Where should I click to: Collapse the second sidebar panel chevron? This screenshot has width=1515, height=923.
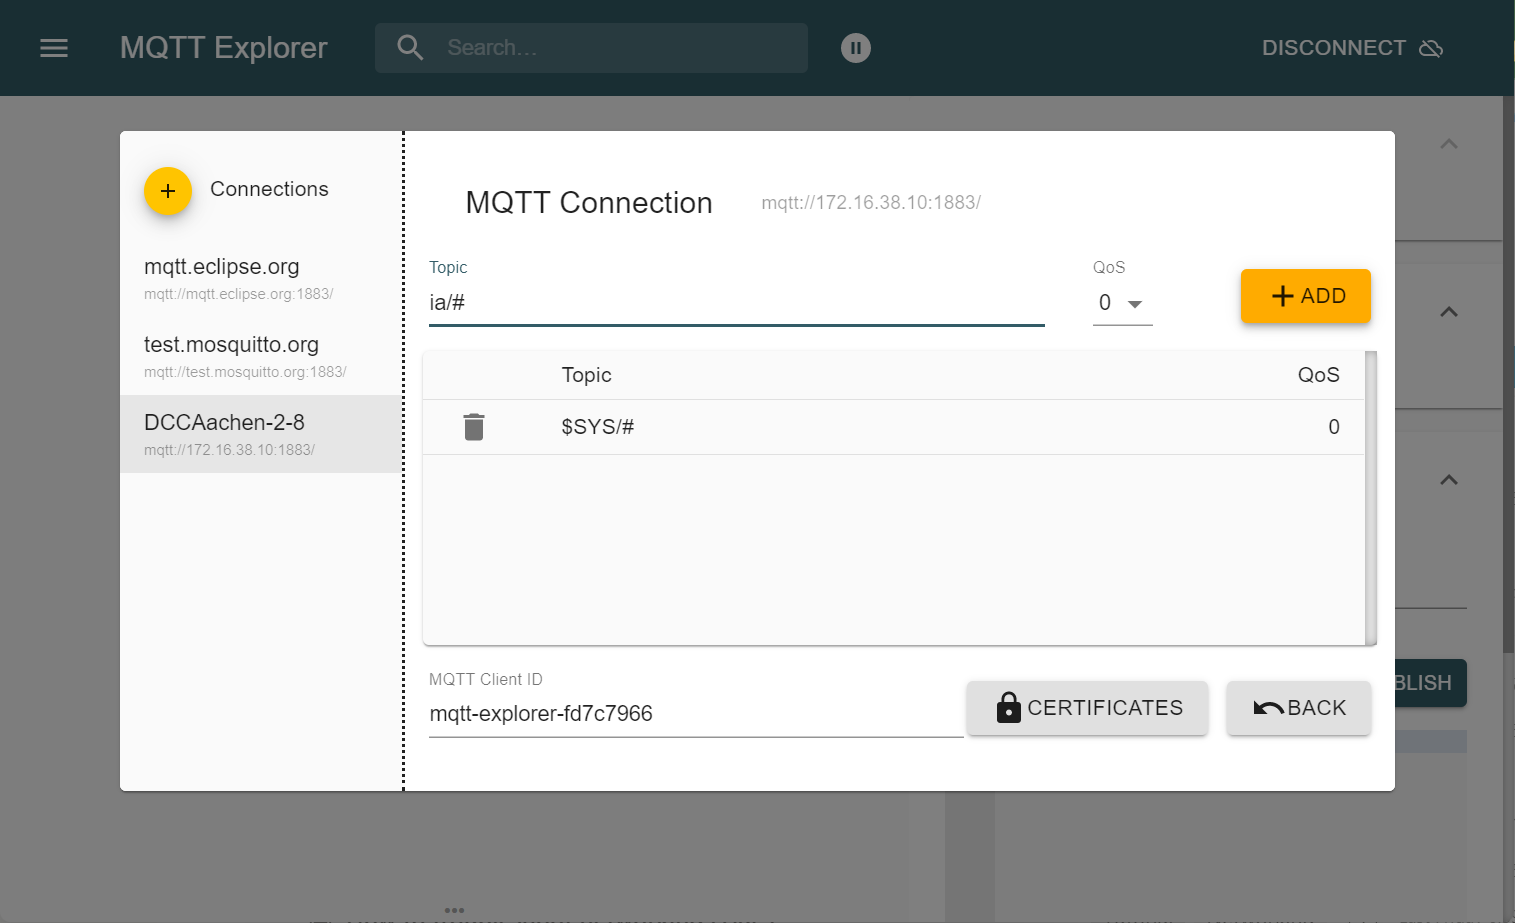click(x=1448, y=312)
